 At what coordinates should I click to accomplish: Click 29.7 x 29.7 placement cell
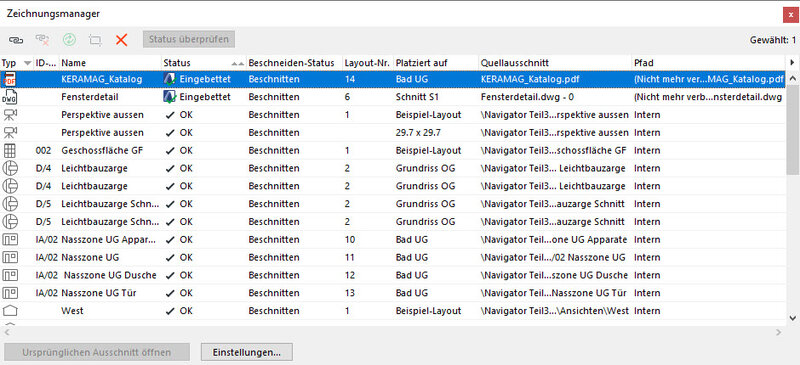tap(418, 133)
